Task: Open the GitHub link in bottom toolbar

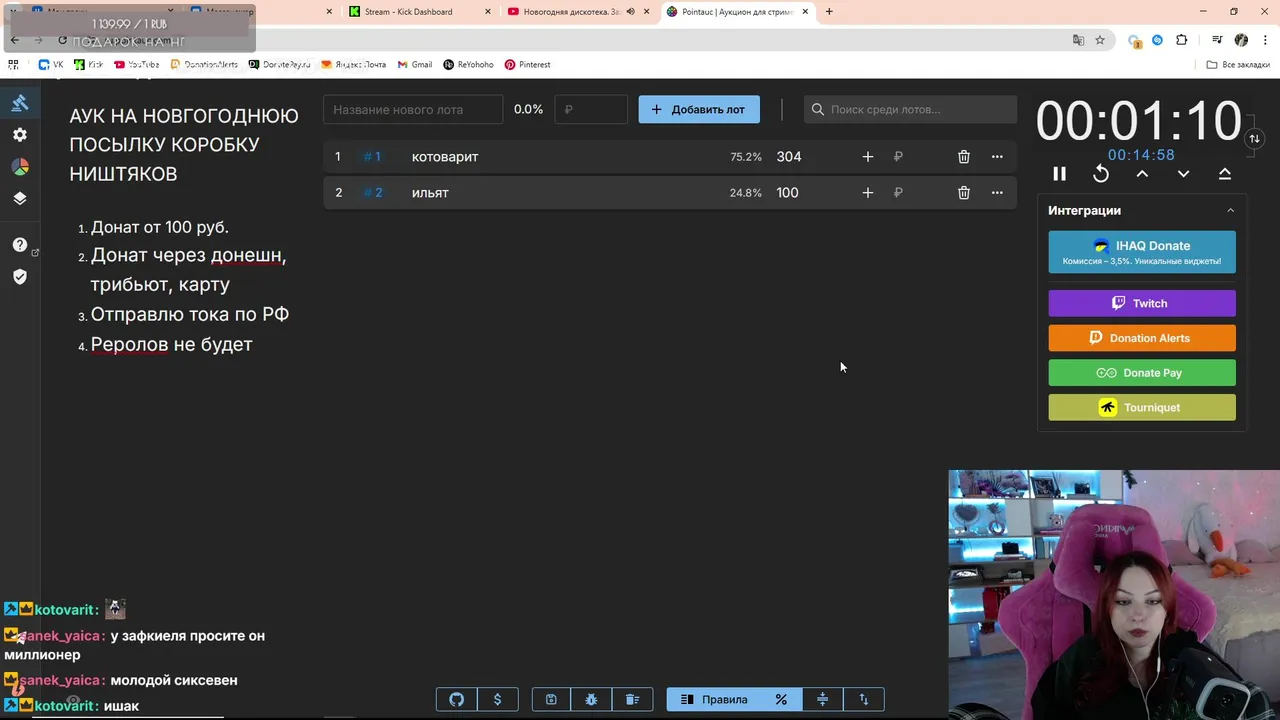Action: (x=457, y=700)
